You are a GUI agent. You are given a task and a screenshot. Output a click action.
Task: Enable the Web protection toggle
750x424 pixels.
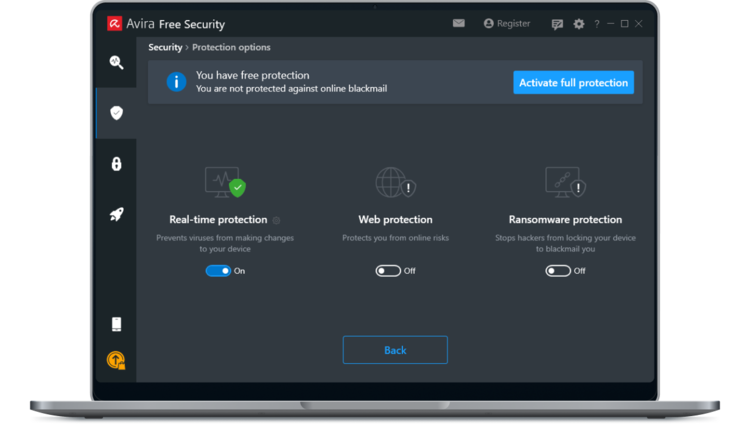(x=388, y=271)
